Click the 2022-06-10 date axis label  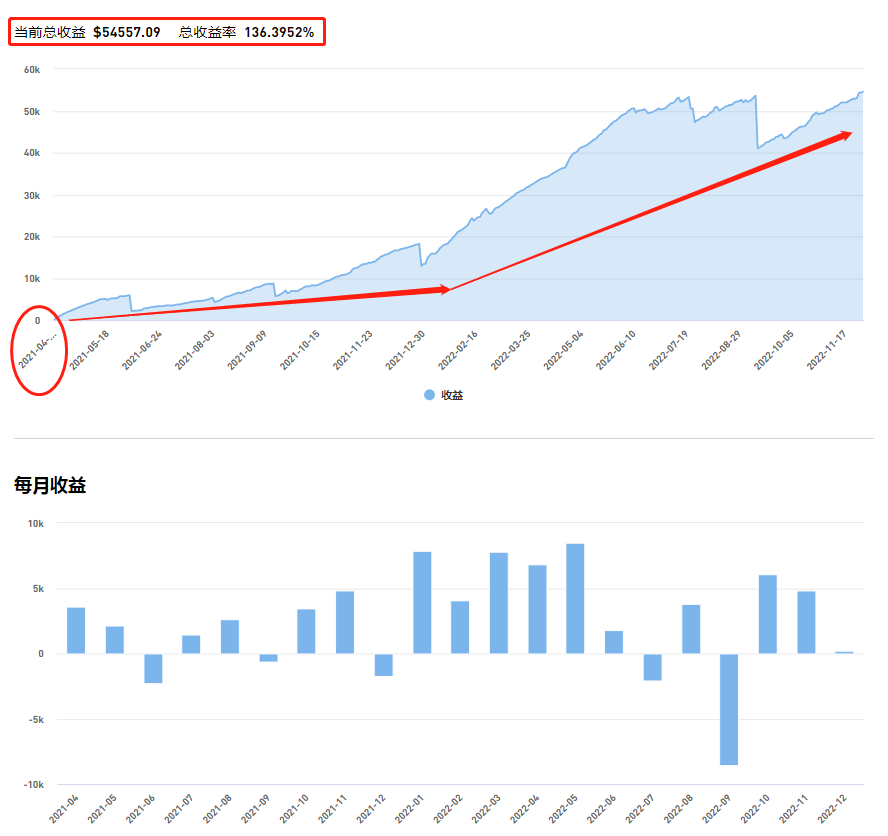(x=616, y=350)
